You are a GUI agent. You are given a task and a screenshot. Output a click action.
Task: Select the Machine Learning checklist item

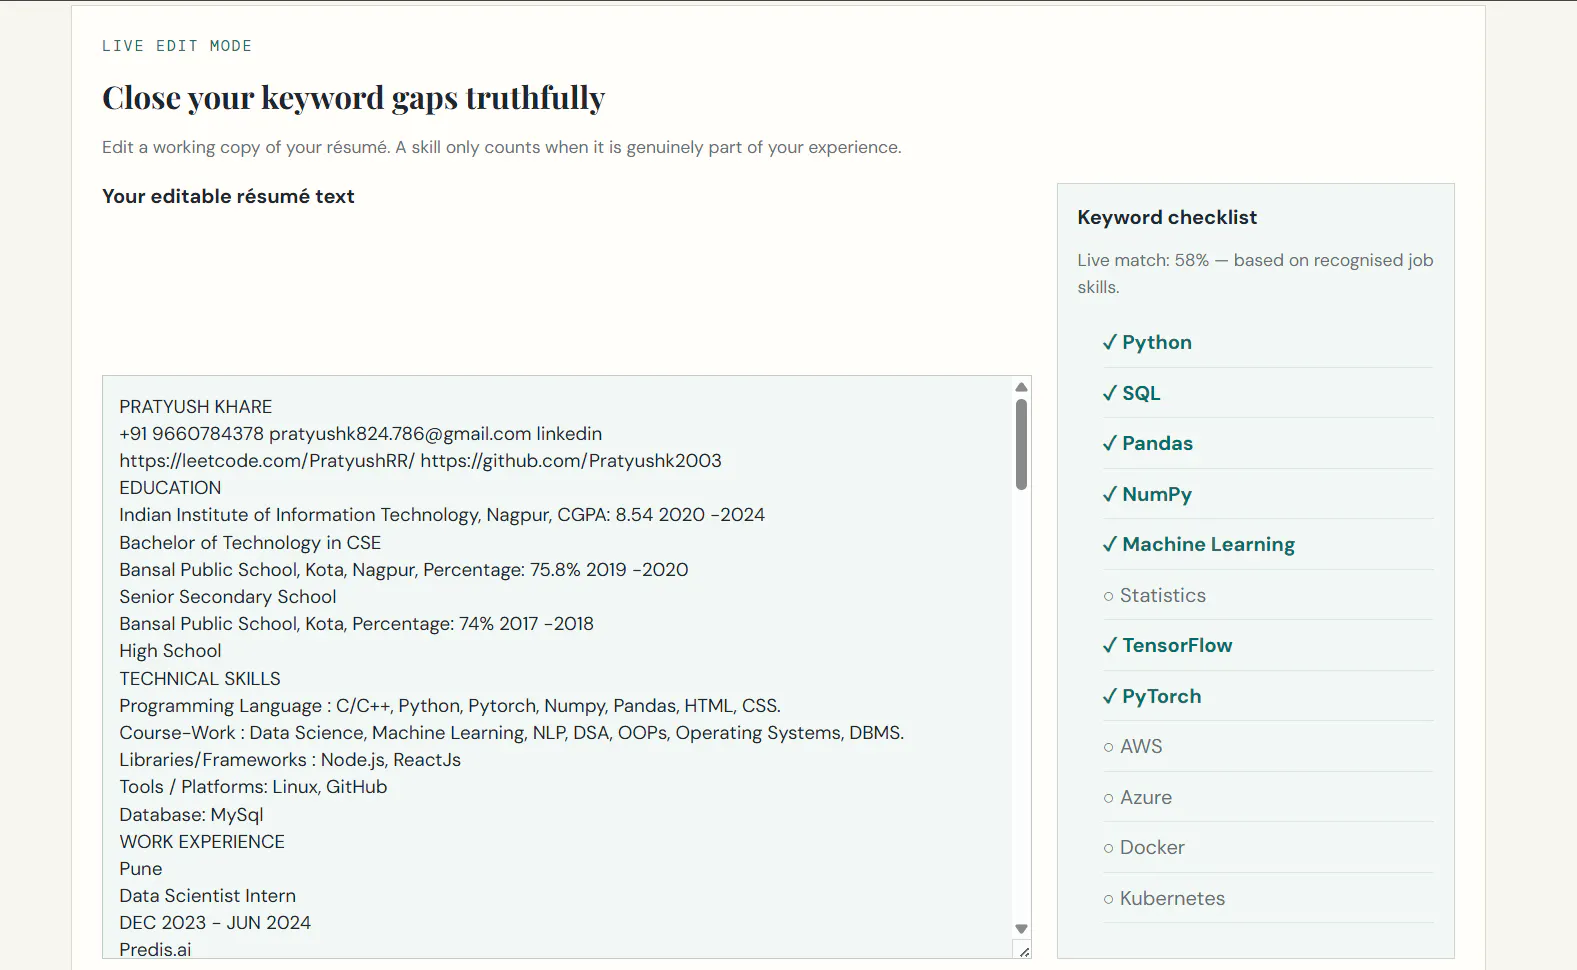[1268, 544]
